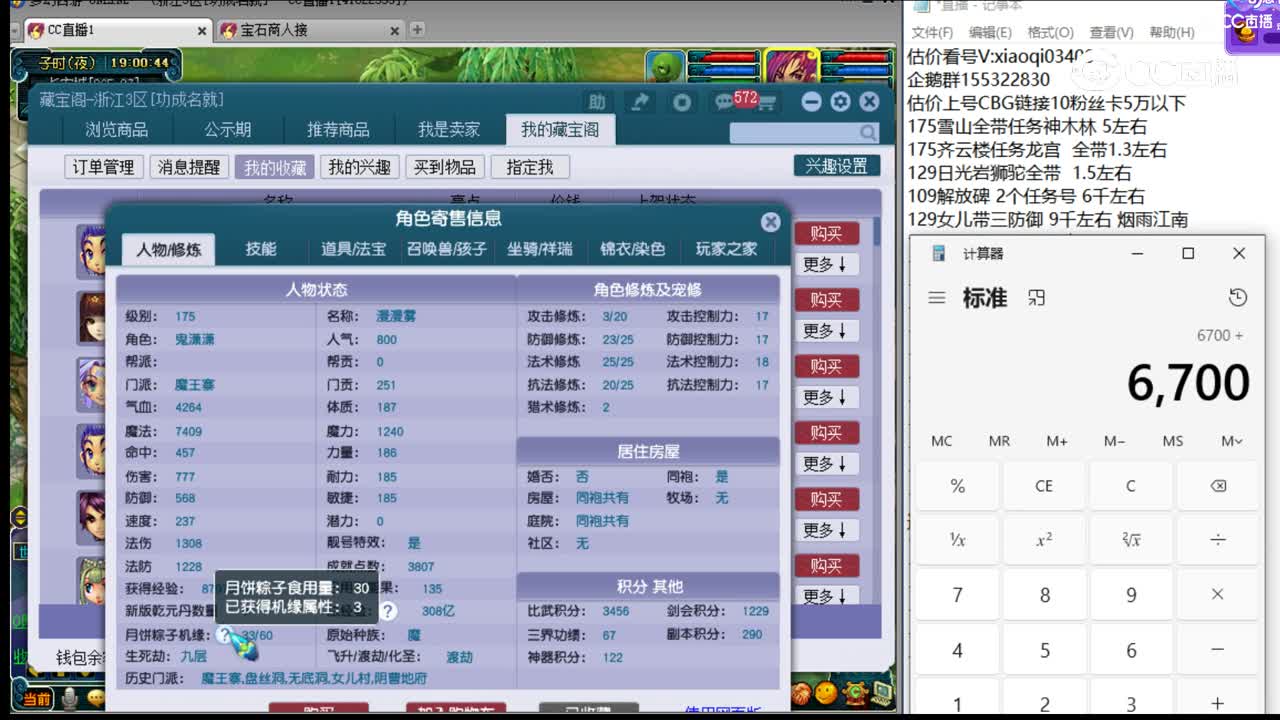Open the Notepad 帮助(H) menu
The width and height of the screenshot is (1280, 720).
[x=1172, y=32]
